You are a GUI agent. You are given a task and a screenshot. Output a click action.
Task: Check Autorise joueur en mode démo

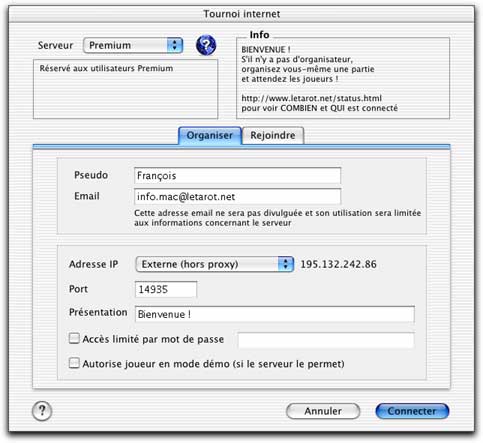tap(74, 363)
